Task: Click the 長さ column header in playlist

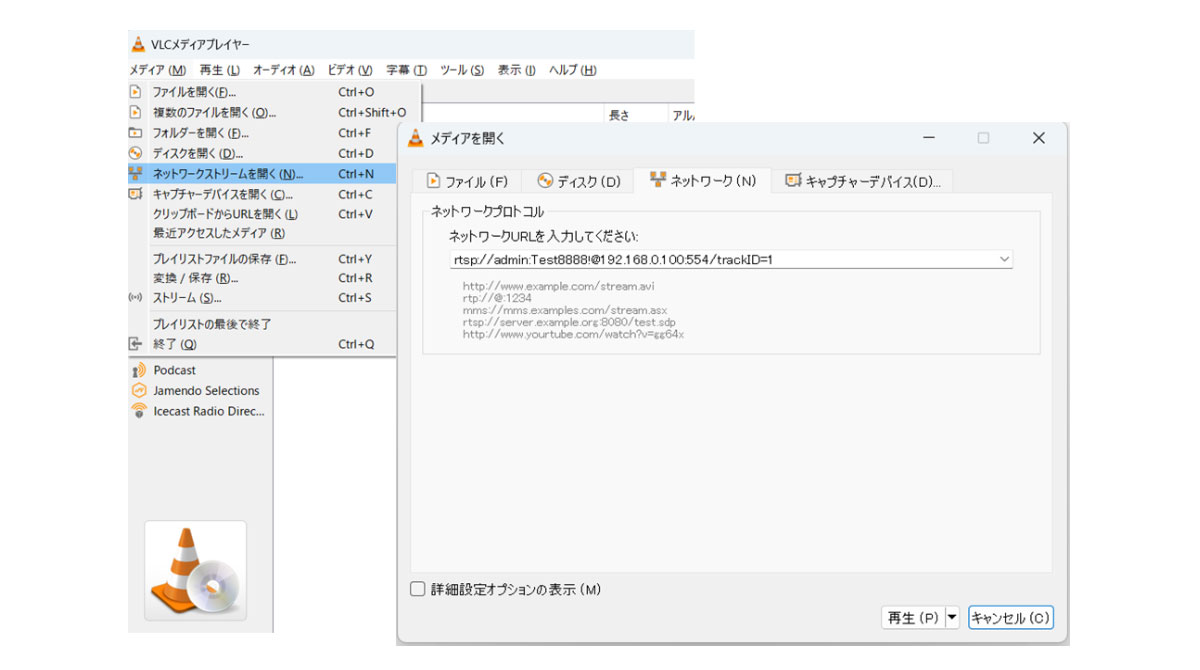Action: (619, 115)
